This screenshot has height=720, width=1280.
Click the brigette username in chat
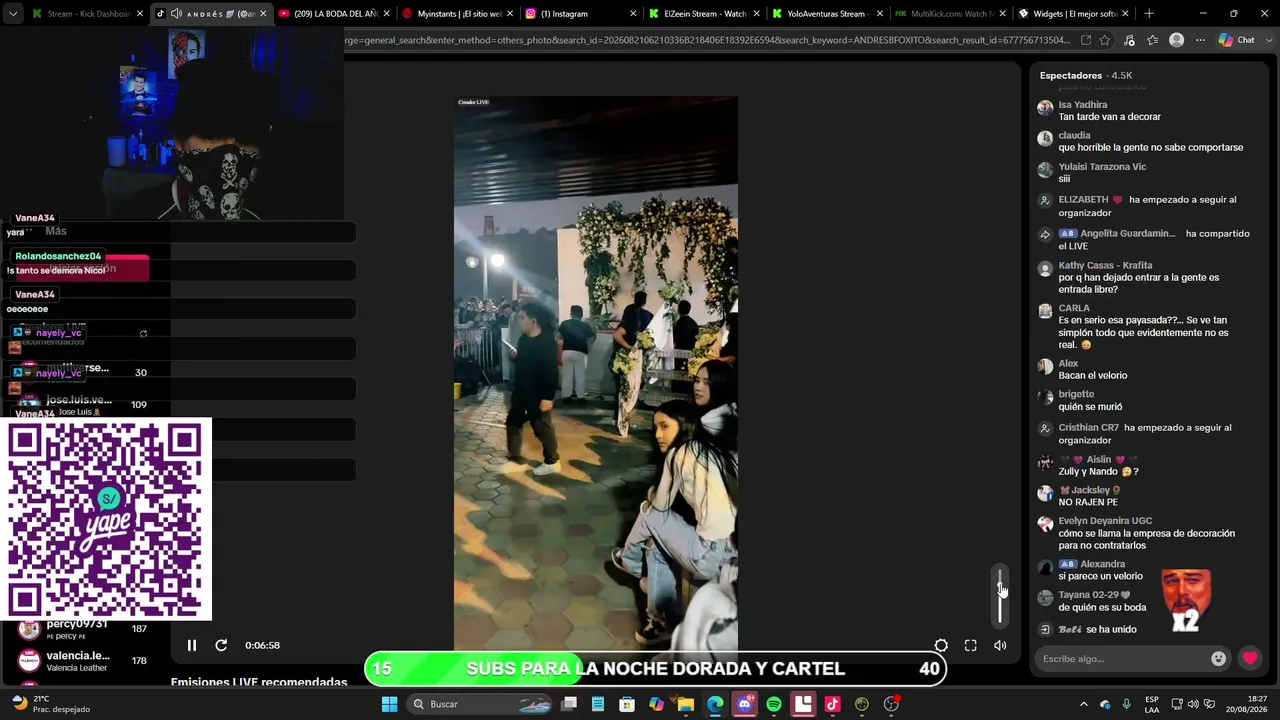point(1076,395)
